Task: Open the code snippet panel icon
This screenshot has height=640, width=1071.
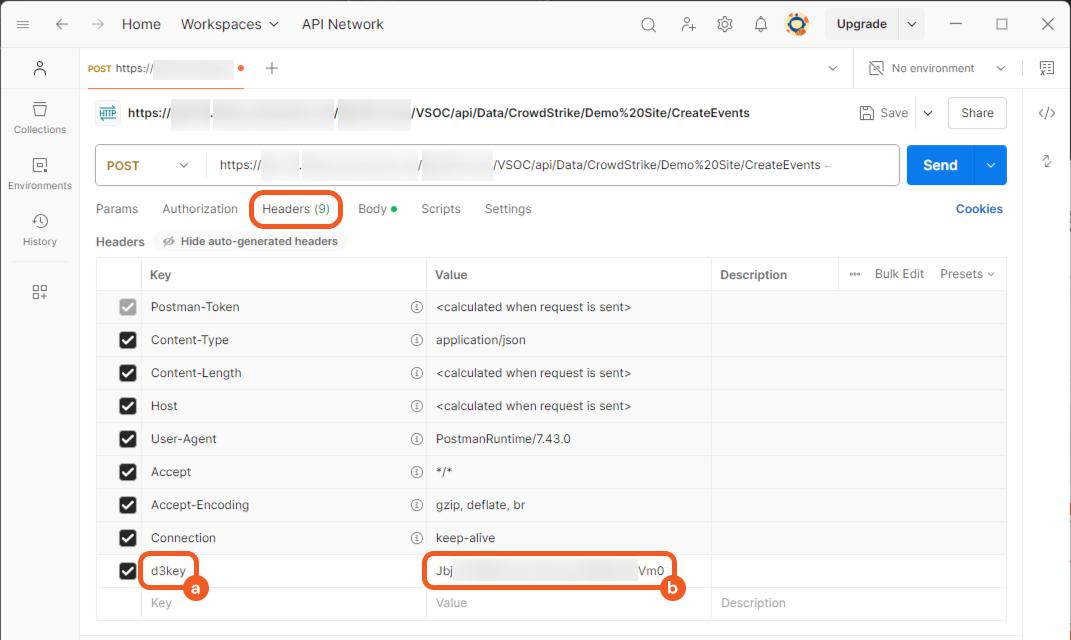Action: [x=1046, y=113]
